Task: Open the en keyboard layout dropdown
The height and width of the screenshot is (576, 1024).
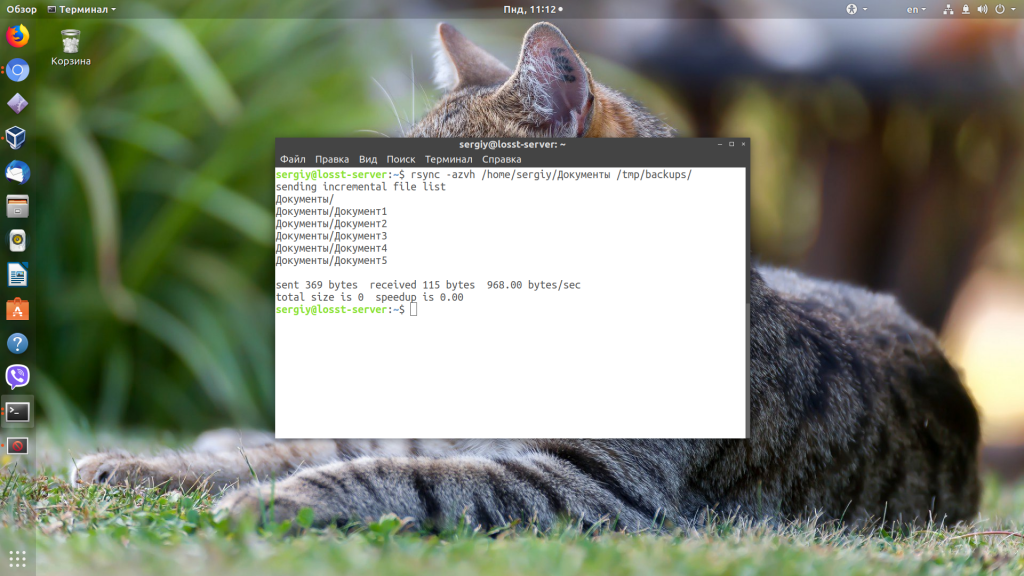Action: pyautogui.click(x=916, y=9)
